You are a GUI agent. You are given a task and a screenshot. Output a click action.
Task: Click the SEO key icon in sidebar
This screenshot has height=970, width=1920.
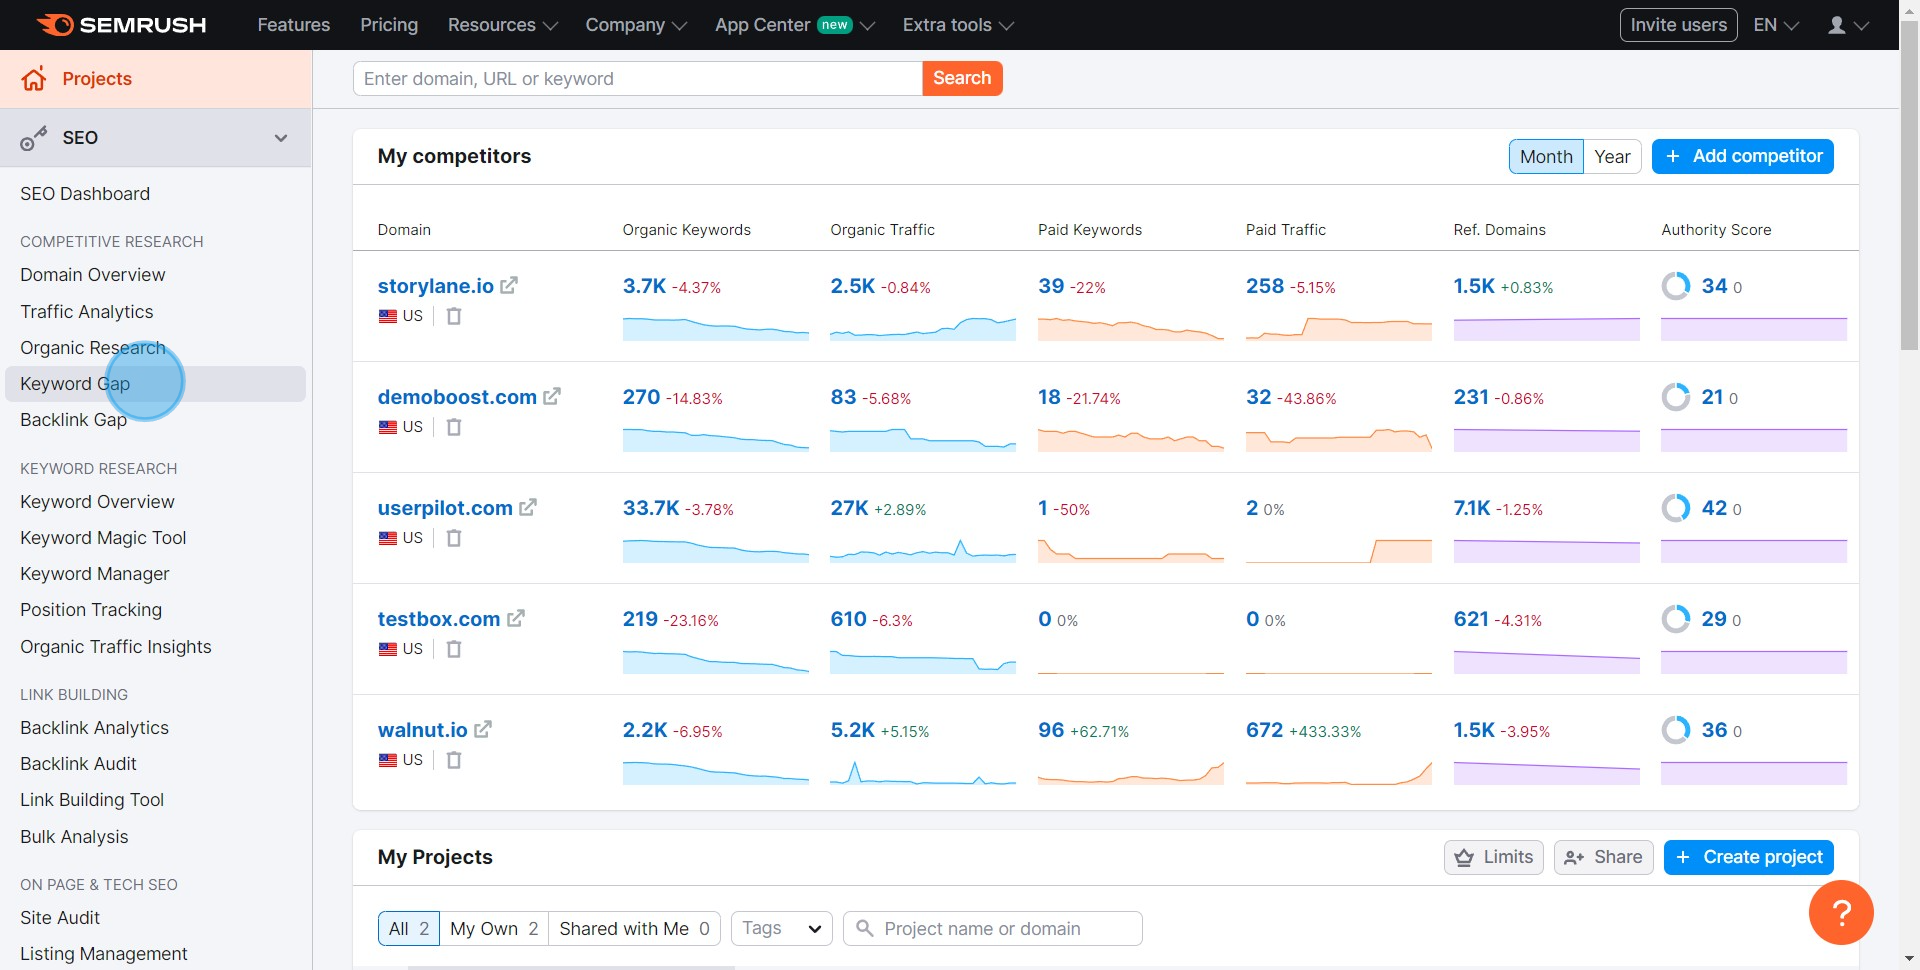(34, 138)
